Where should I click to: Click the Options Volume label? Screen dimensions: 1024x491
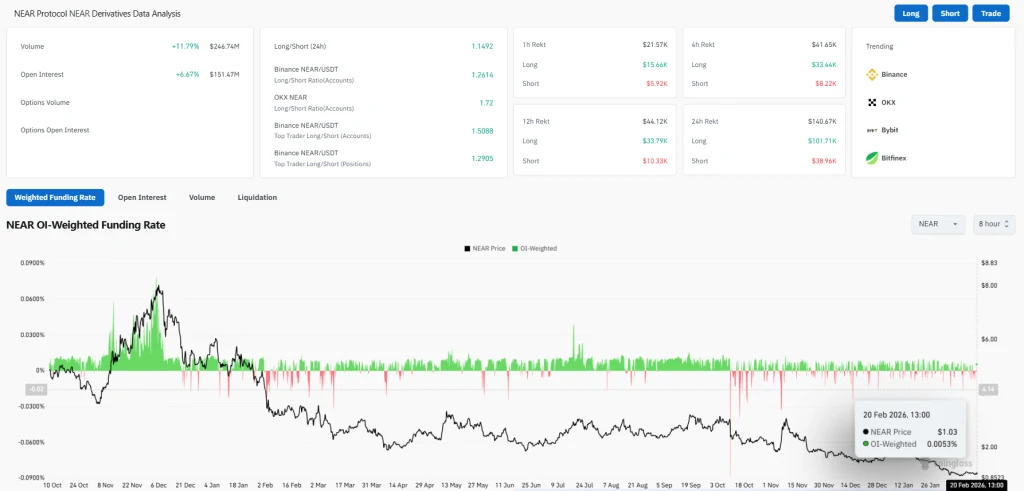click(x=45, y=103)
